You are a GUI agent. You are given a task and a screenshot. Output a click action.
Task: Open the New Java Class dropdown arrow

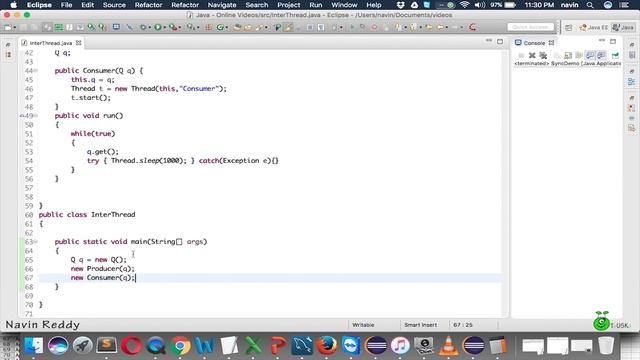click(227, 27)
